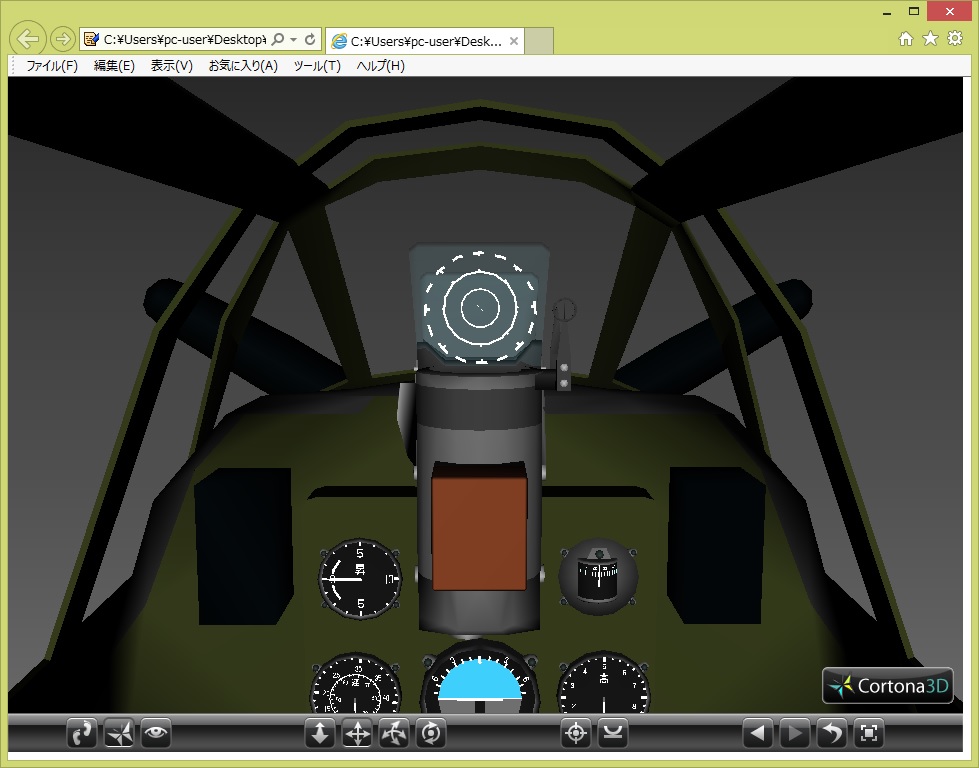Click the Pan four-way arrows icon
Image resolution: width=979 pixels, height=768 pixels.
(357, 734)
